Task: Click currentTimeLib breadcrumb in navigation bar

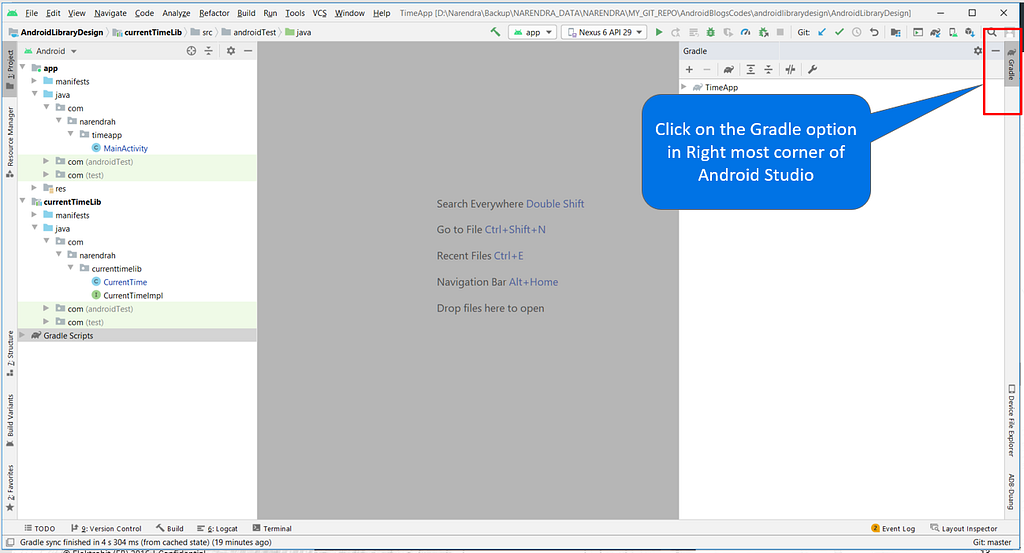Action: (153, 32)
